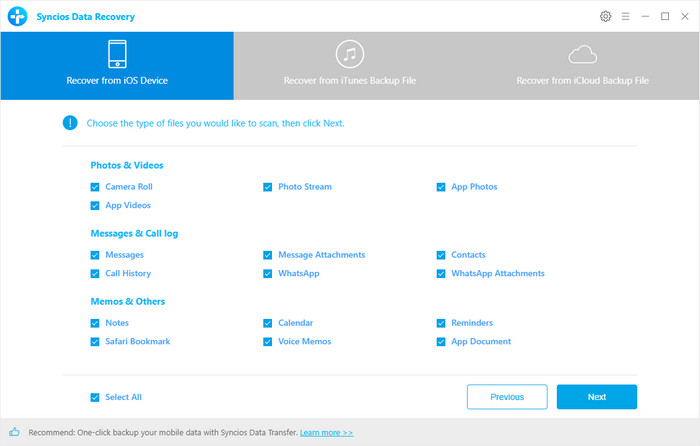The image size is (700, 446).
Task: Click the Next button
Action: pos(596,397)
